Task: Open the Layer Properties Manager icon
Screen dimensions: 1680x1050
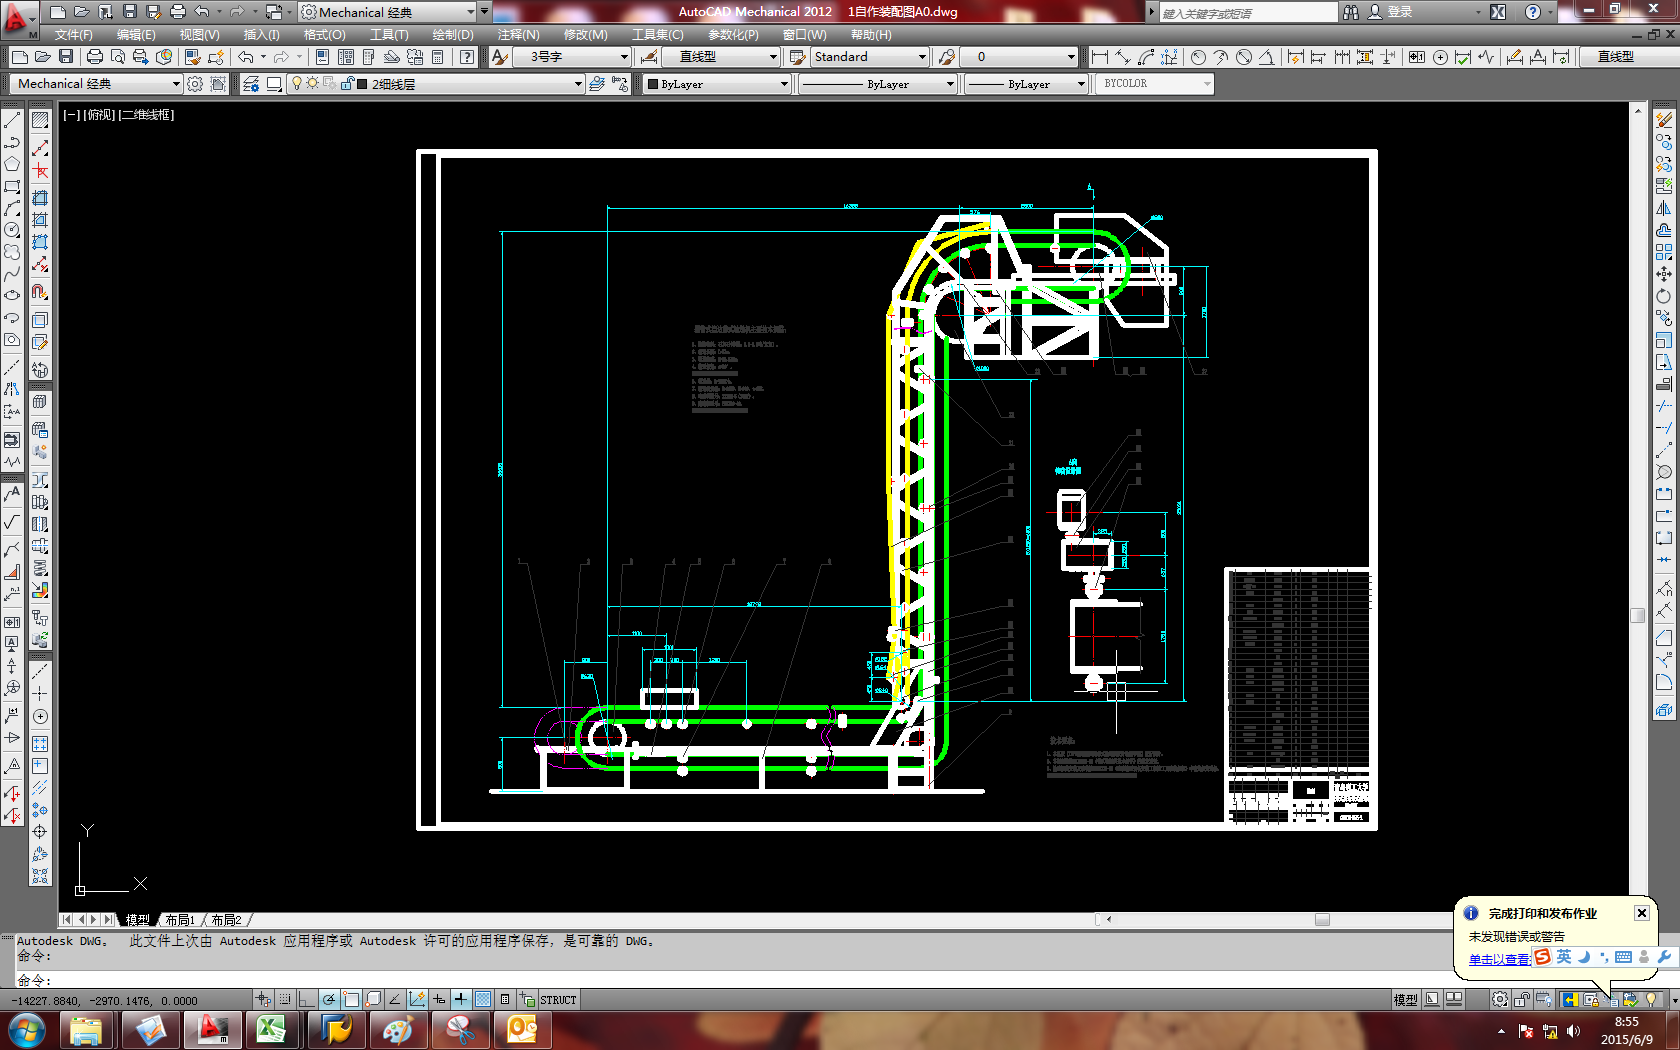Action: 251,84
